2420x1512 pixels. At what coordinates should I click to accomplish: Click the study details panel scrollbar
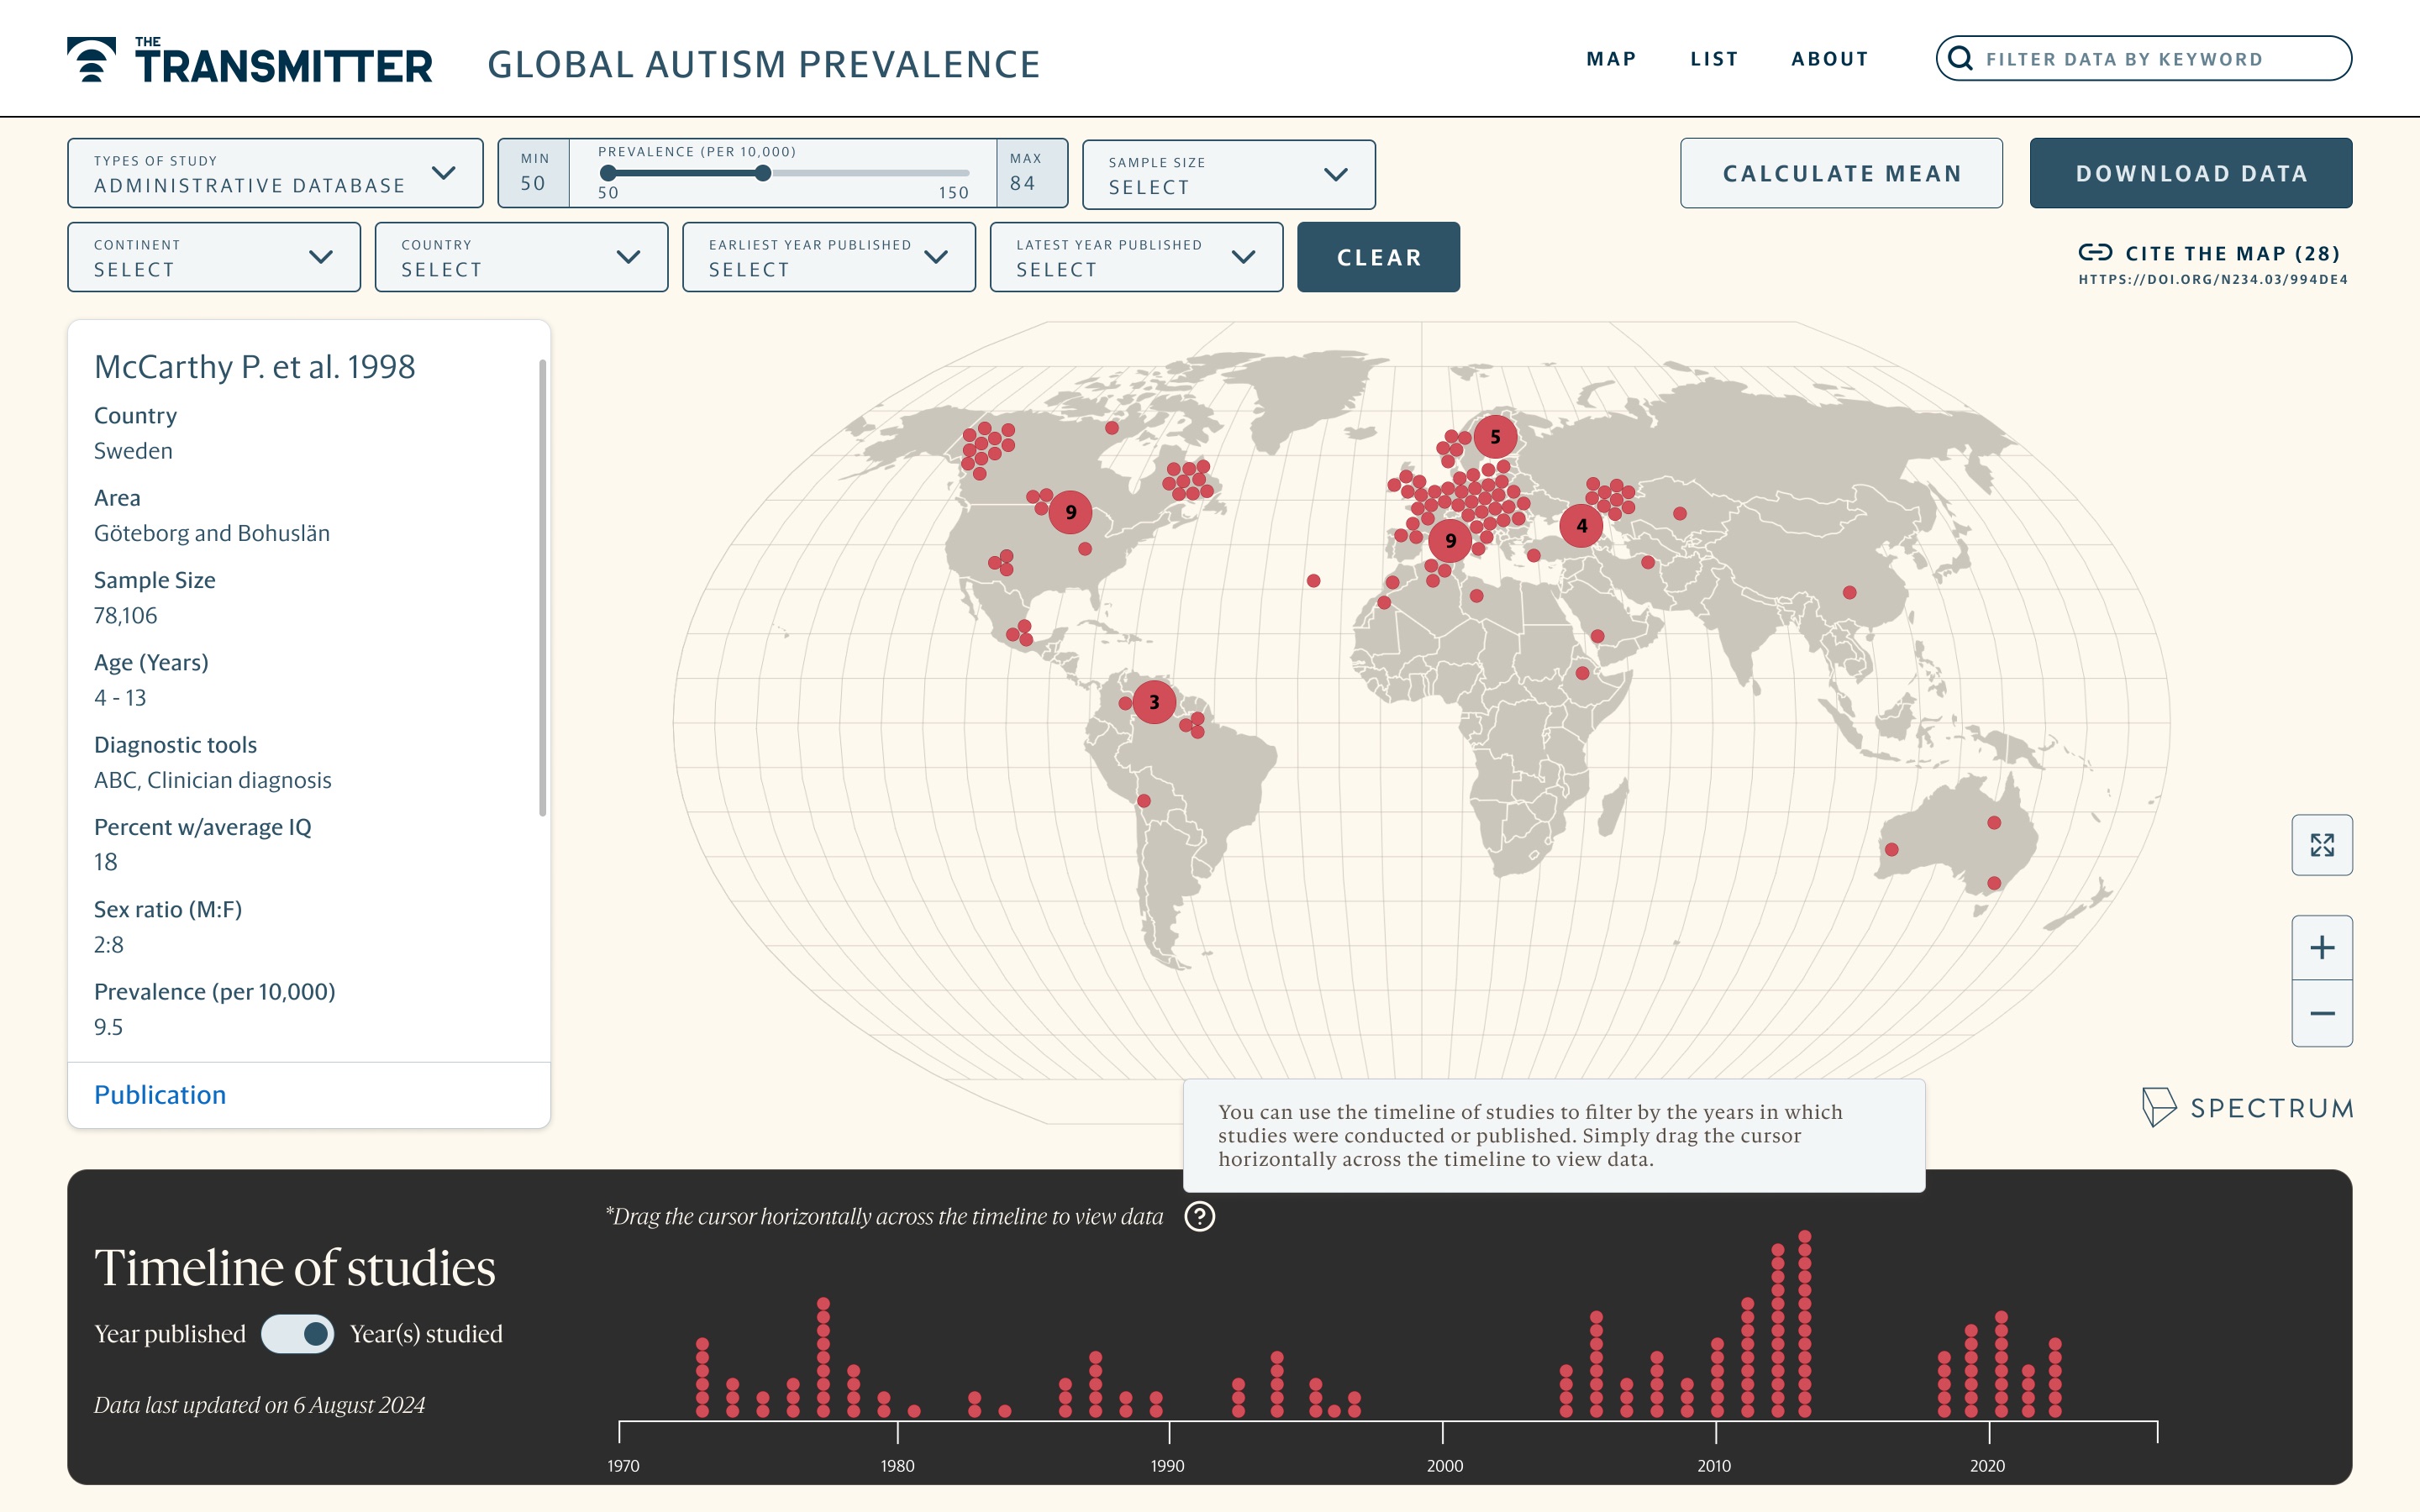tap(543, 587)
